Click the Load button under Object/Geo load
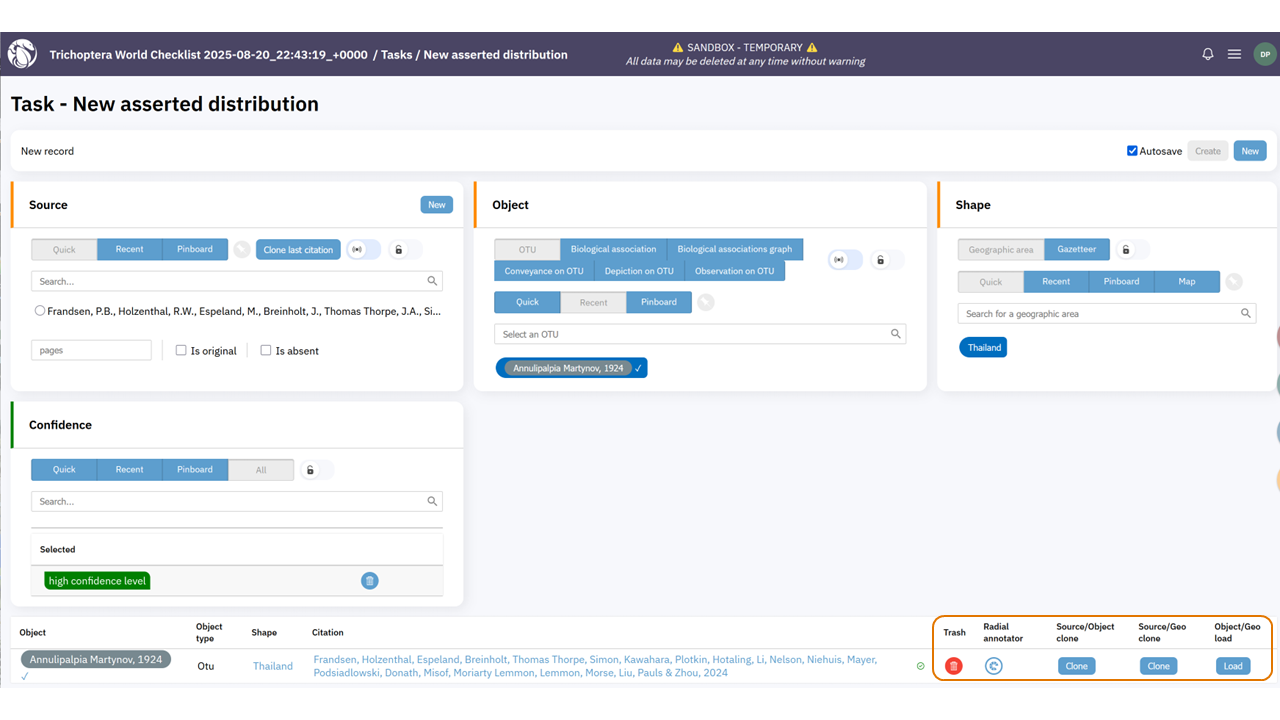1280x720 pixels. 1233,666
